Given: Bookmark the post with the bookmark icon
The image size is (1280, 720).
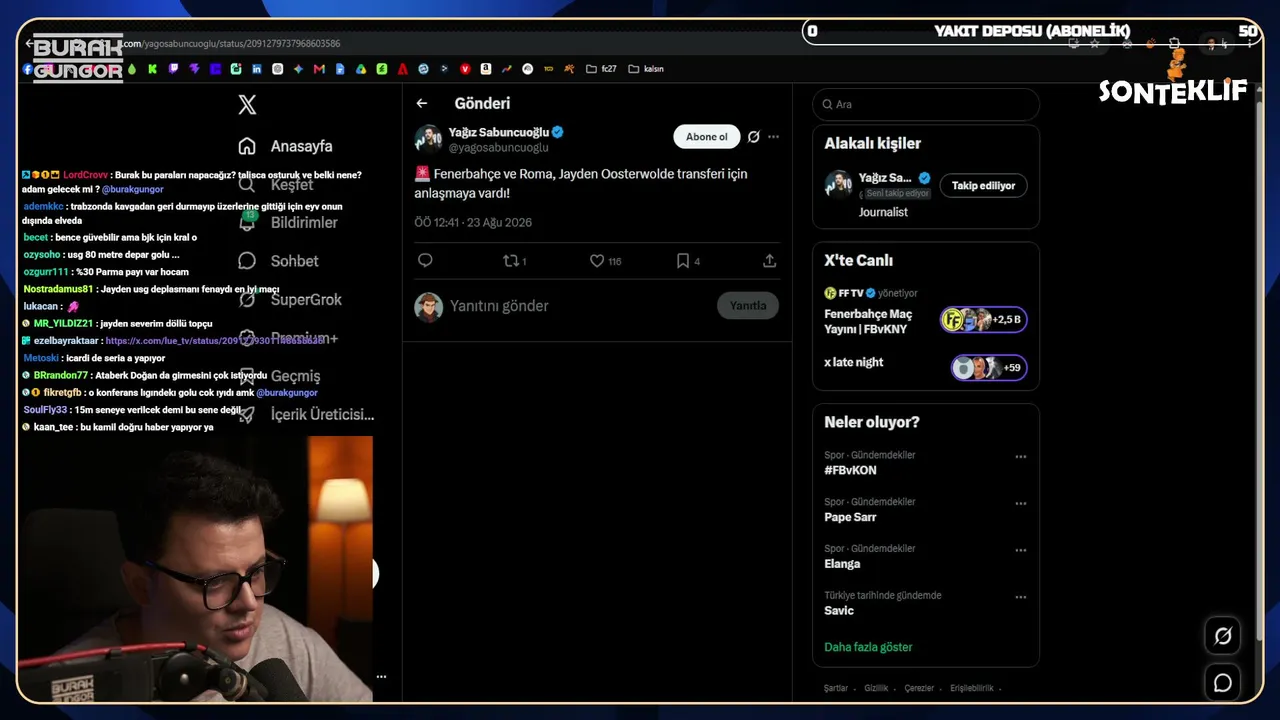Looking at the screenshot, I should [x=688, y=261].
